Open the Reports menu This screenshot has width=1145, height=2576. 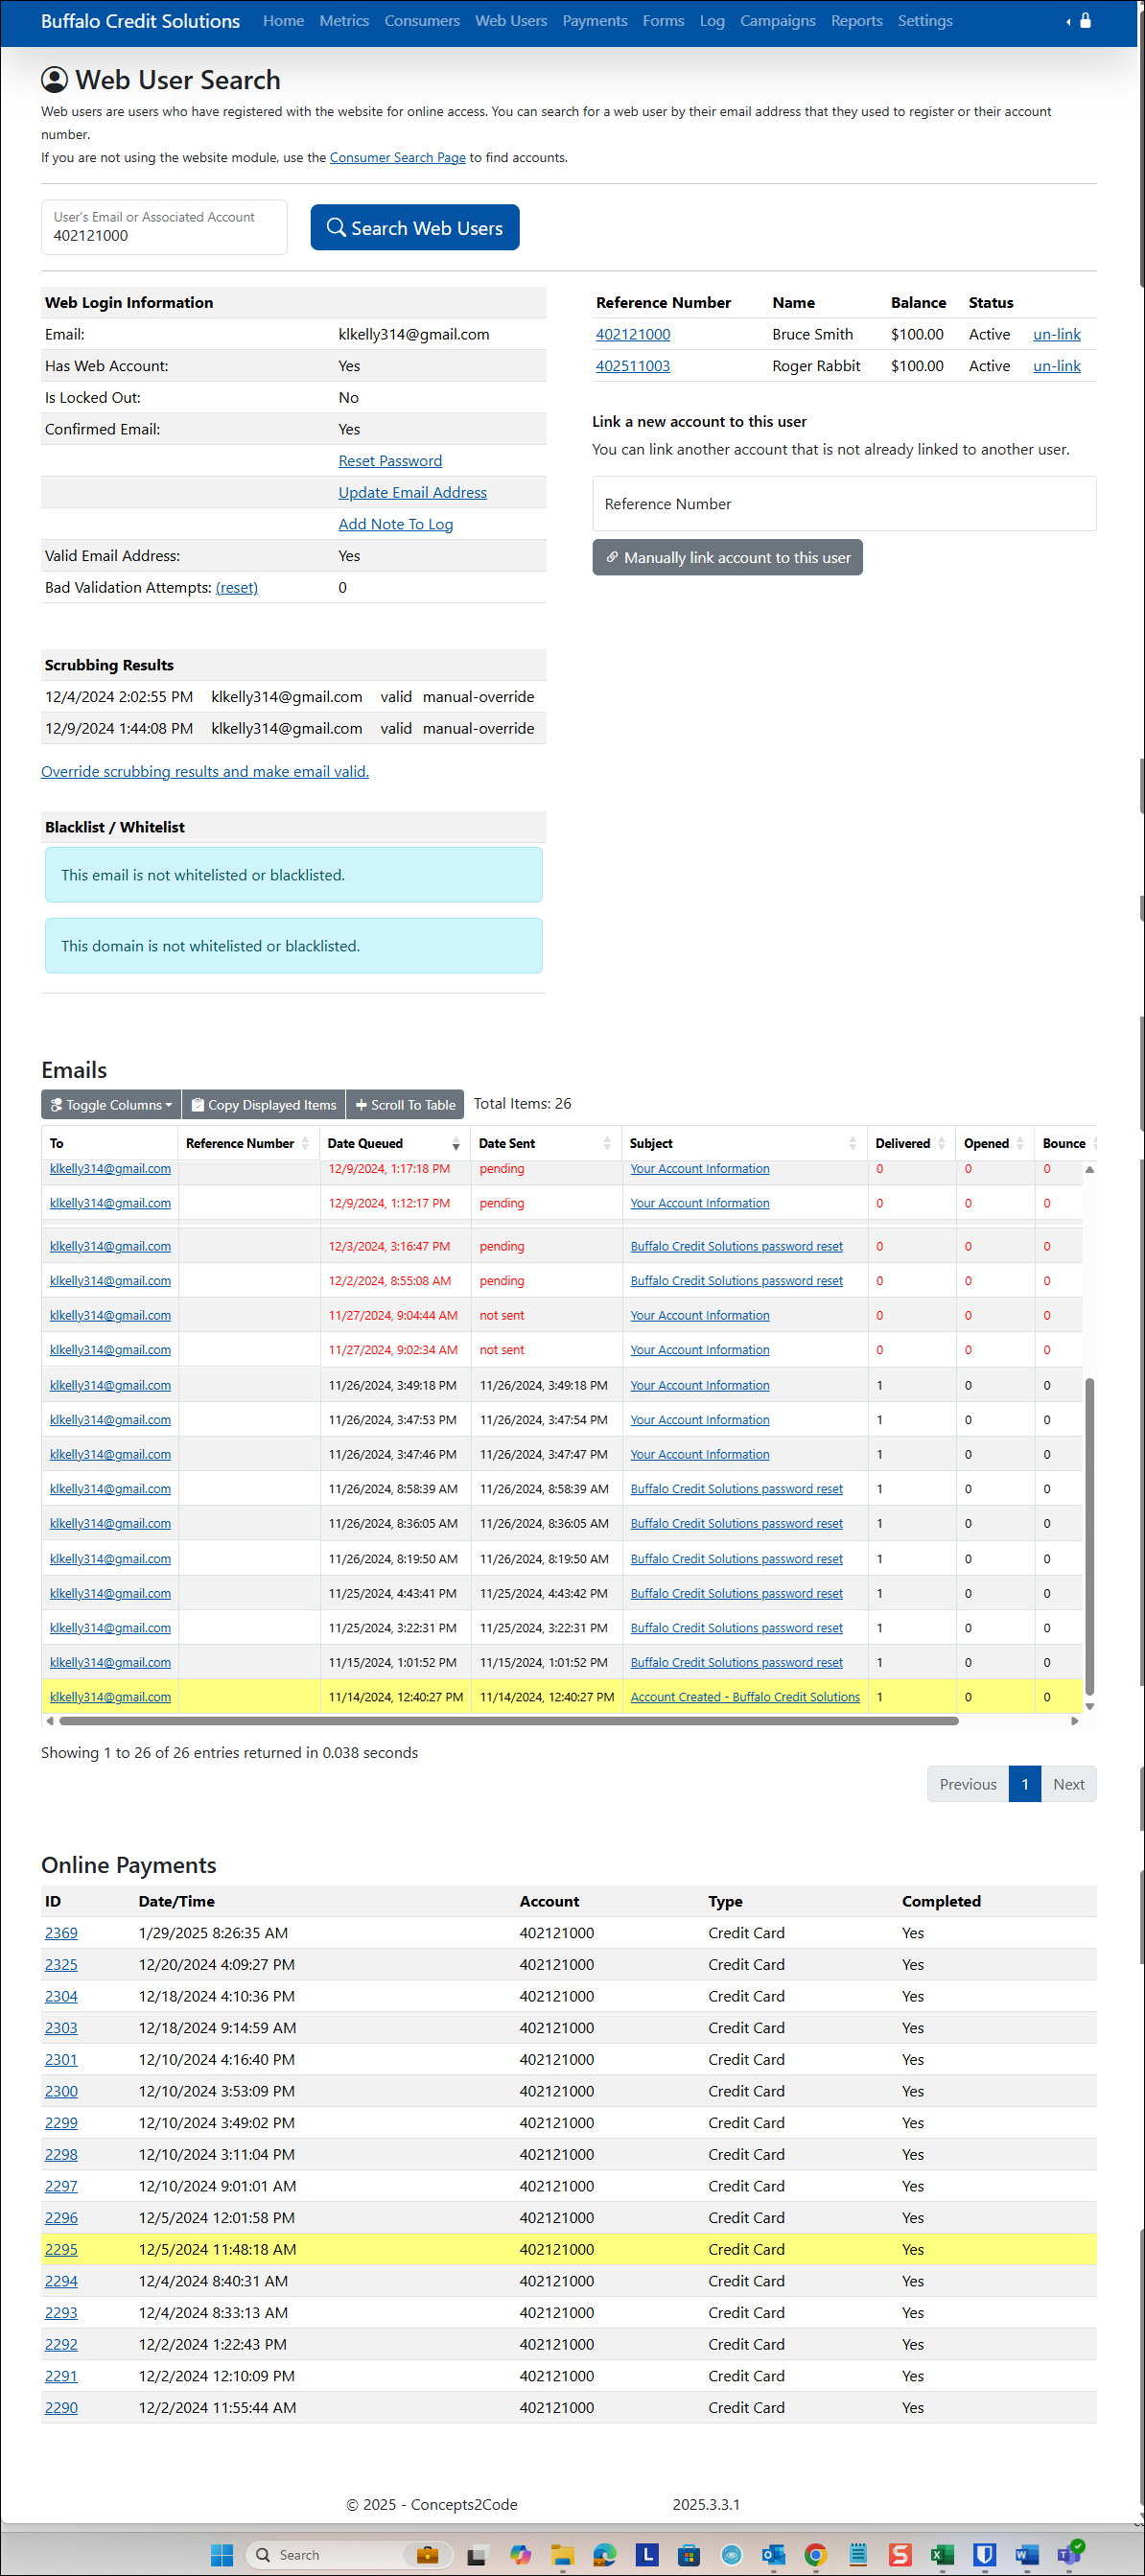coord(856,21)
